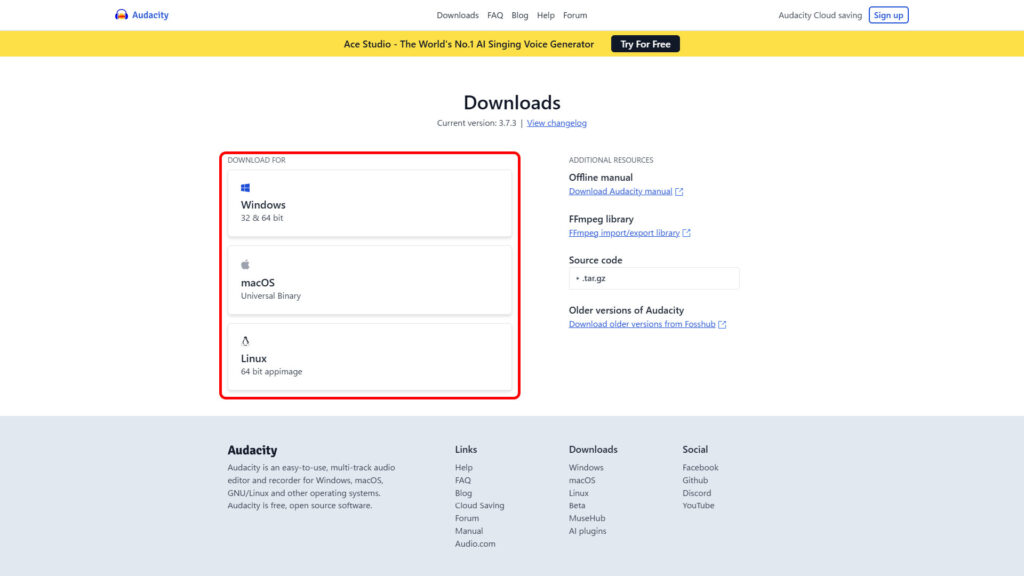Image resolution: width=1024 pixels, height=576 pixels.
Task: Click Help in the footer Links column
Action: [x=464, y=468]
